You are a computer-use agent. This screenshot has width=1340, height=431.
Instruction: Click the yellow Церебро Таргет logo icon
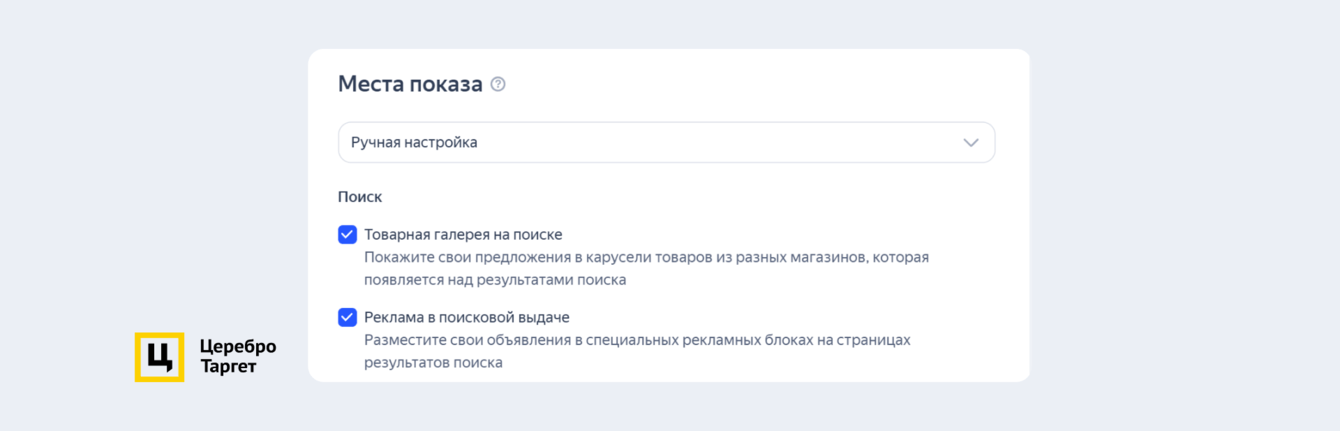click(x=159, y=357)
